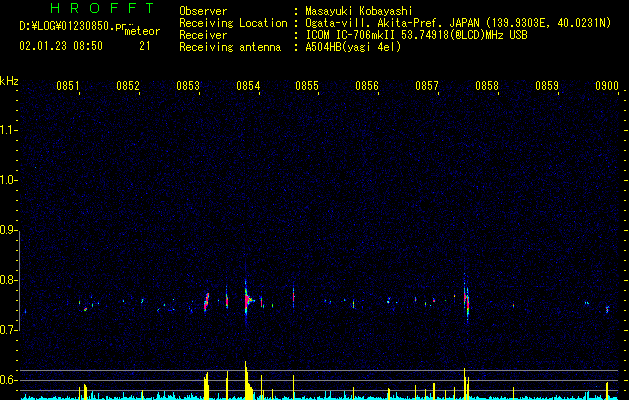Click the 0.8 kHz axis label
Viewport: 629px width, 400px height.
point(8,280)
